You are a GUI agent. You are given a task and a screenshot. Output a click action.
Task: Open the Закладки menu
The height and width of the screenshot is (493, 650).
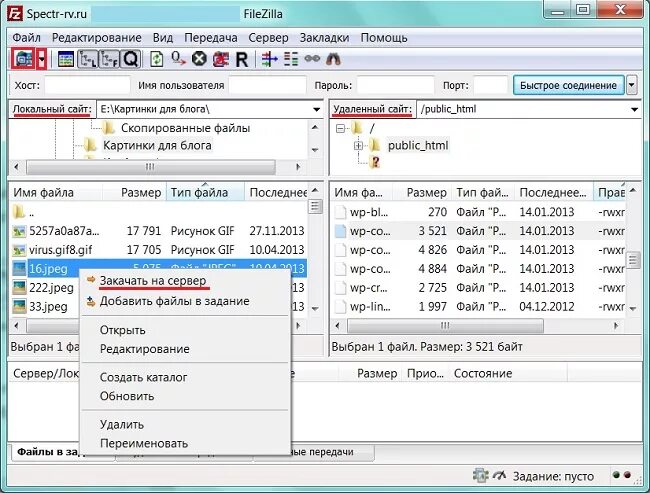pyautogui.click(x=324, y=38)
